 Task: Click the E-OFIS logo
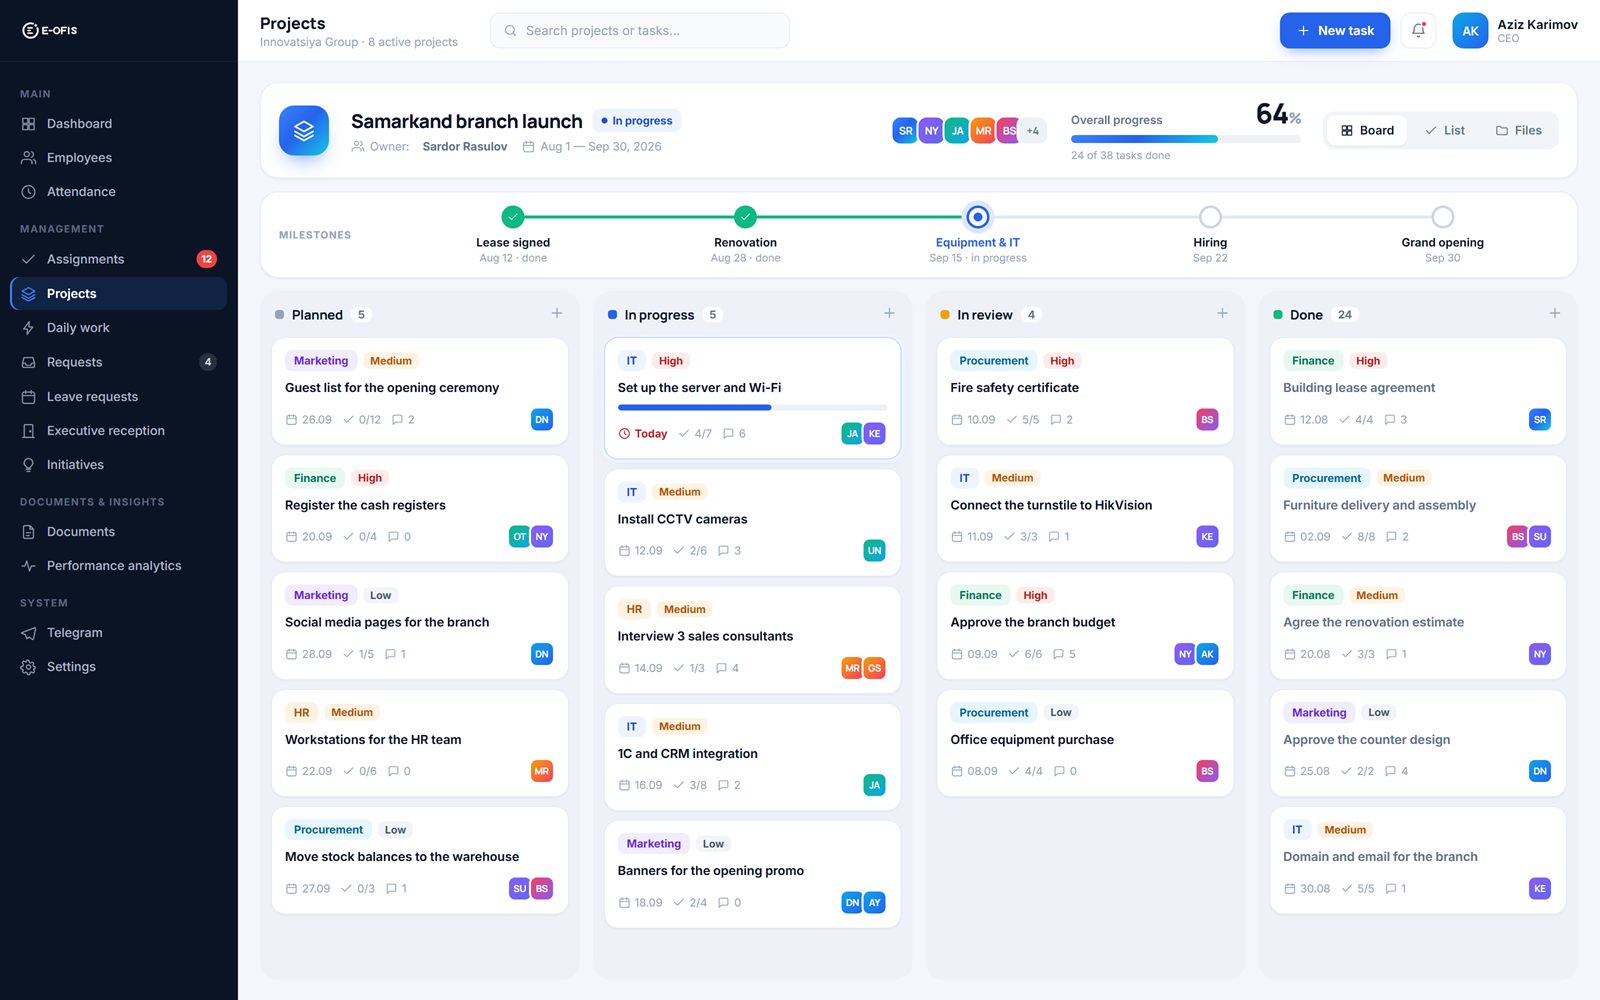(x=50, y=31)
